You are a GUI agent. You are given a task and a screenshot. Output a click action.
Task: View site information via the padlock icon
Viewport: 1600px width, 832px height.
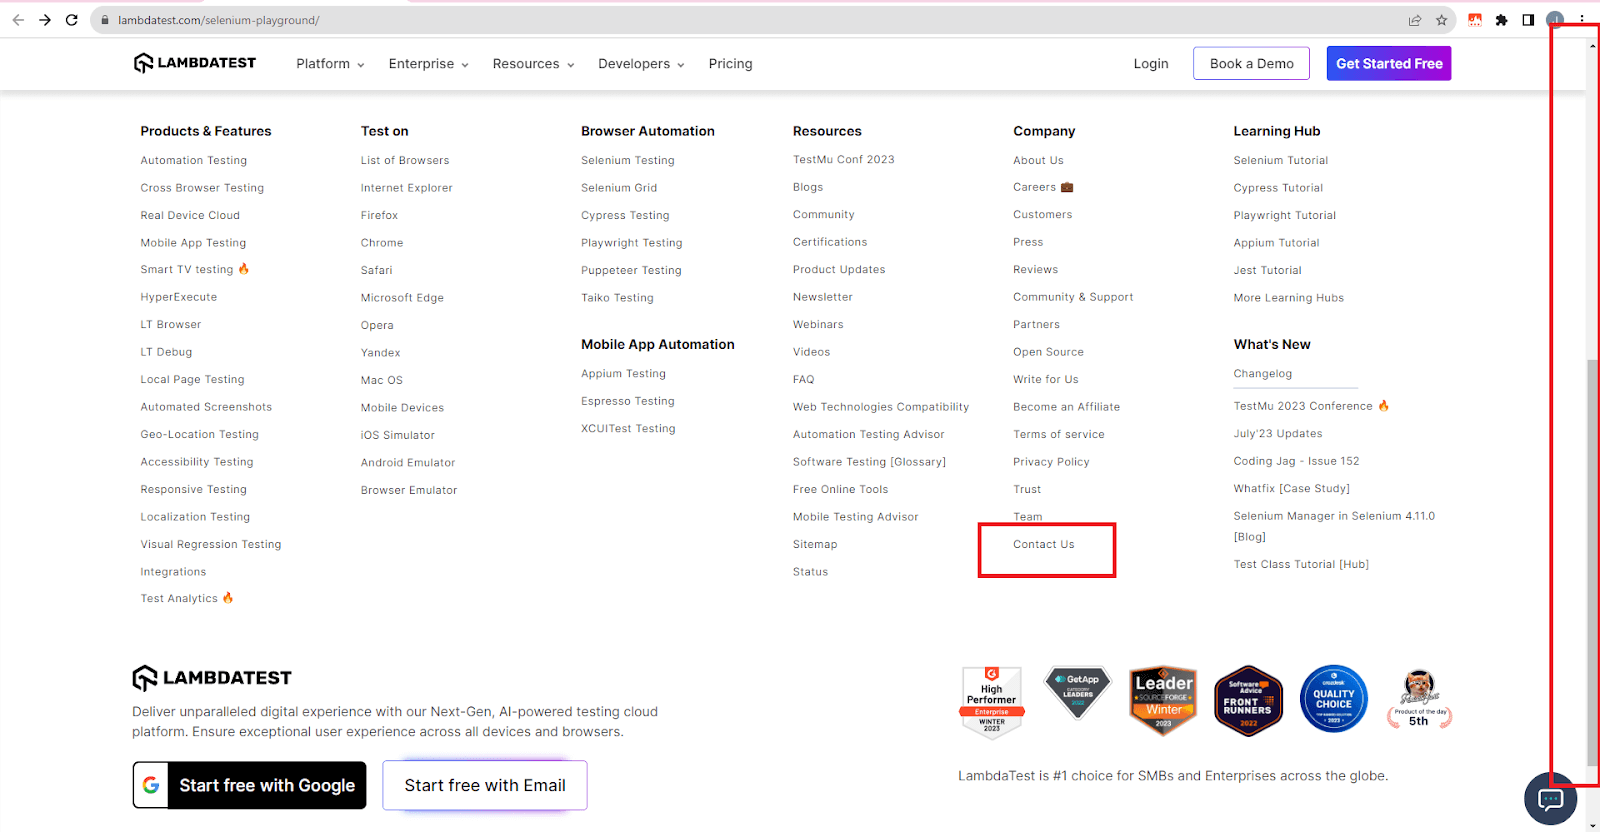tap(105, 20)
